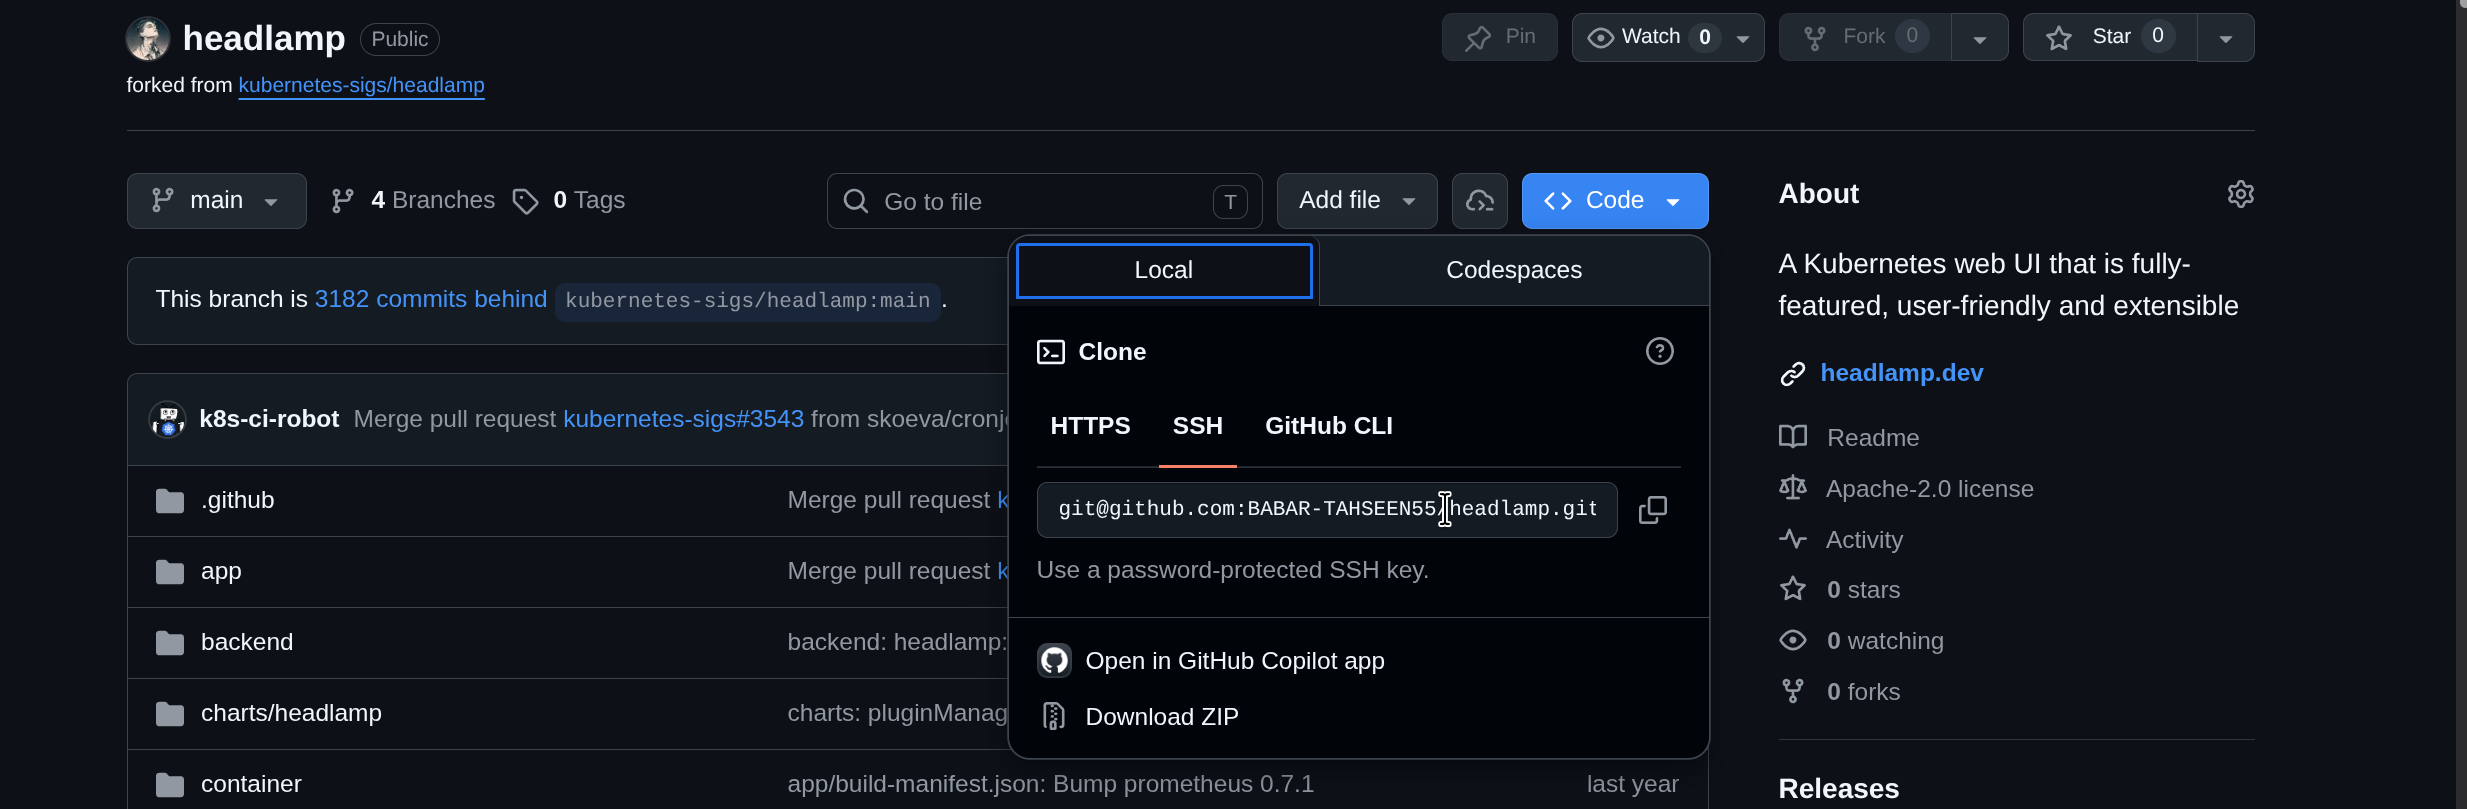Click the Fork button
The height and width of the screenshot is (809, 2467).
[1865, 37]
